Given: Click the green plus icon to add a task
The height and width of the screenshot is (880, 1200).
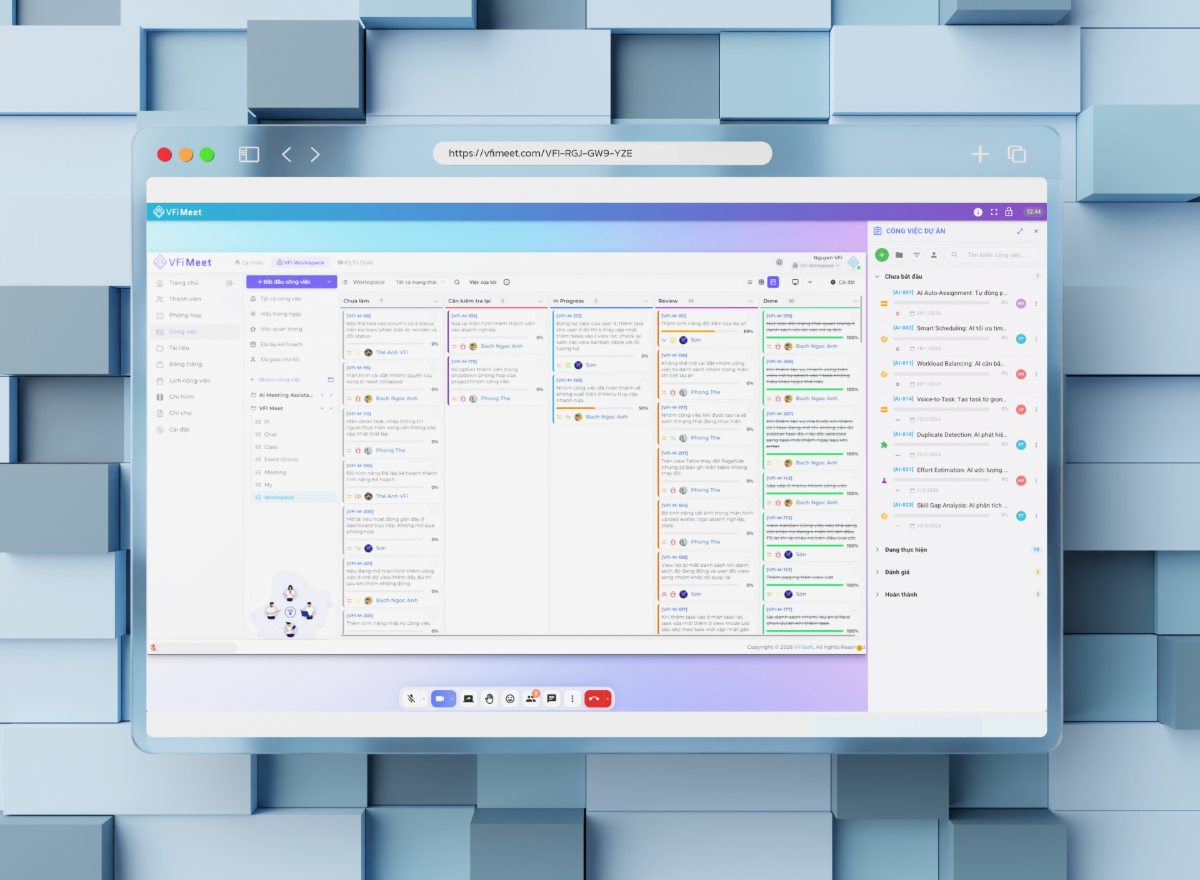Looking at the screenshot, I should 882,255.
